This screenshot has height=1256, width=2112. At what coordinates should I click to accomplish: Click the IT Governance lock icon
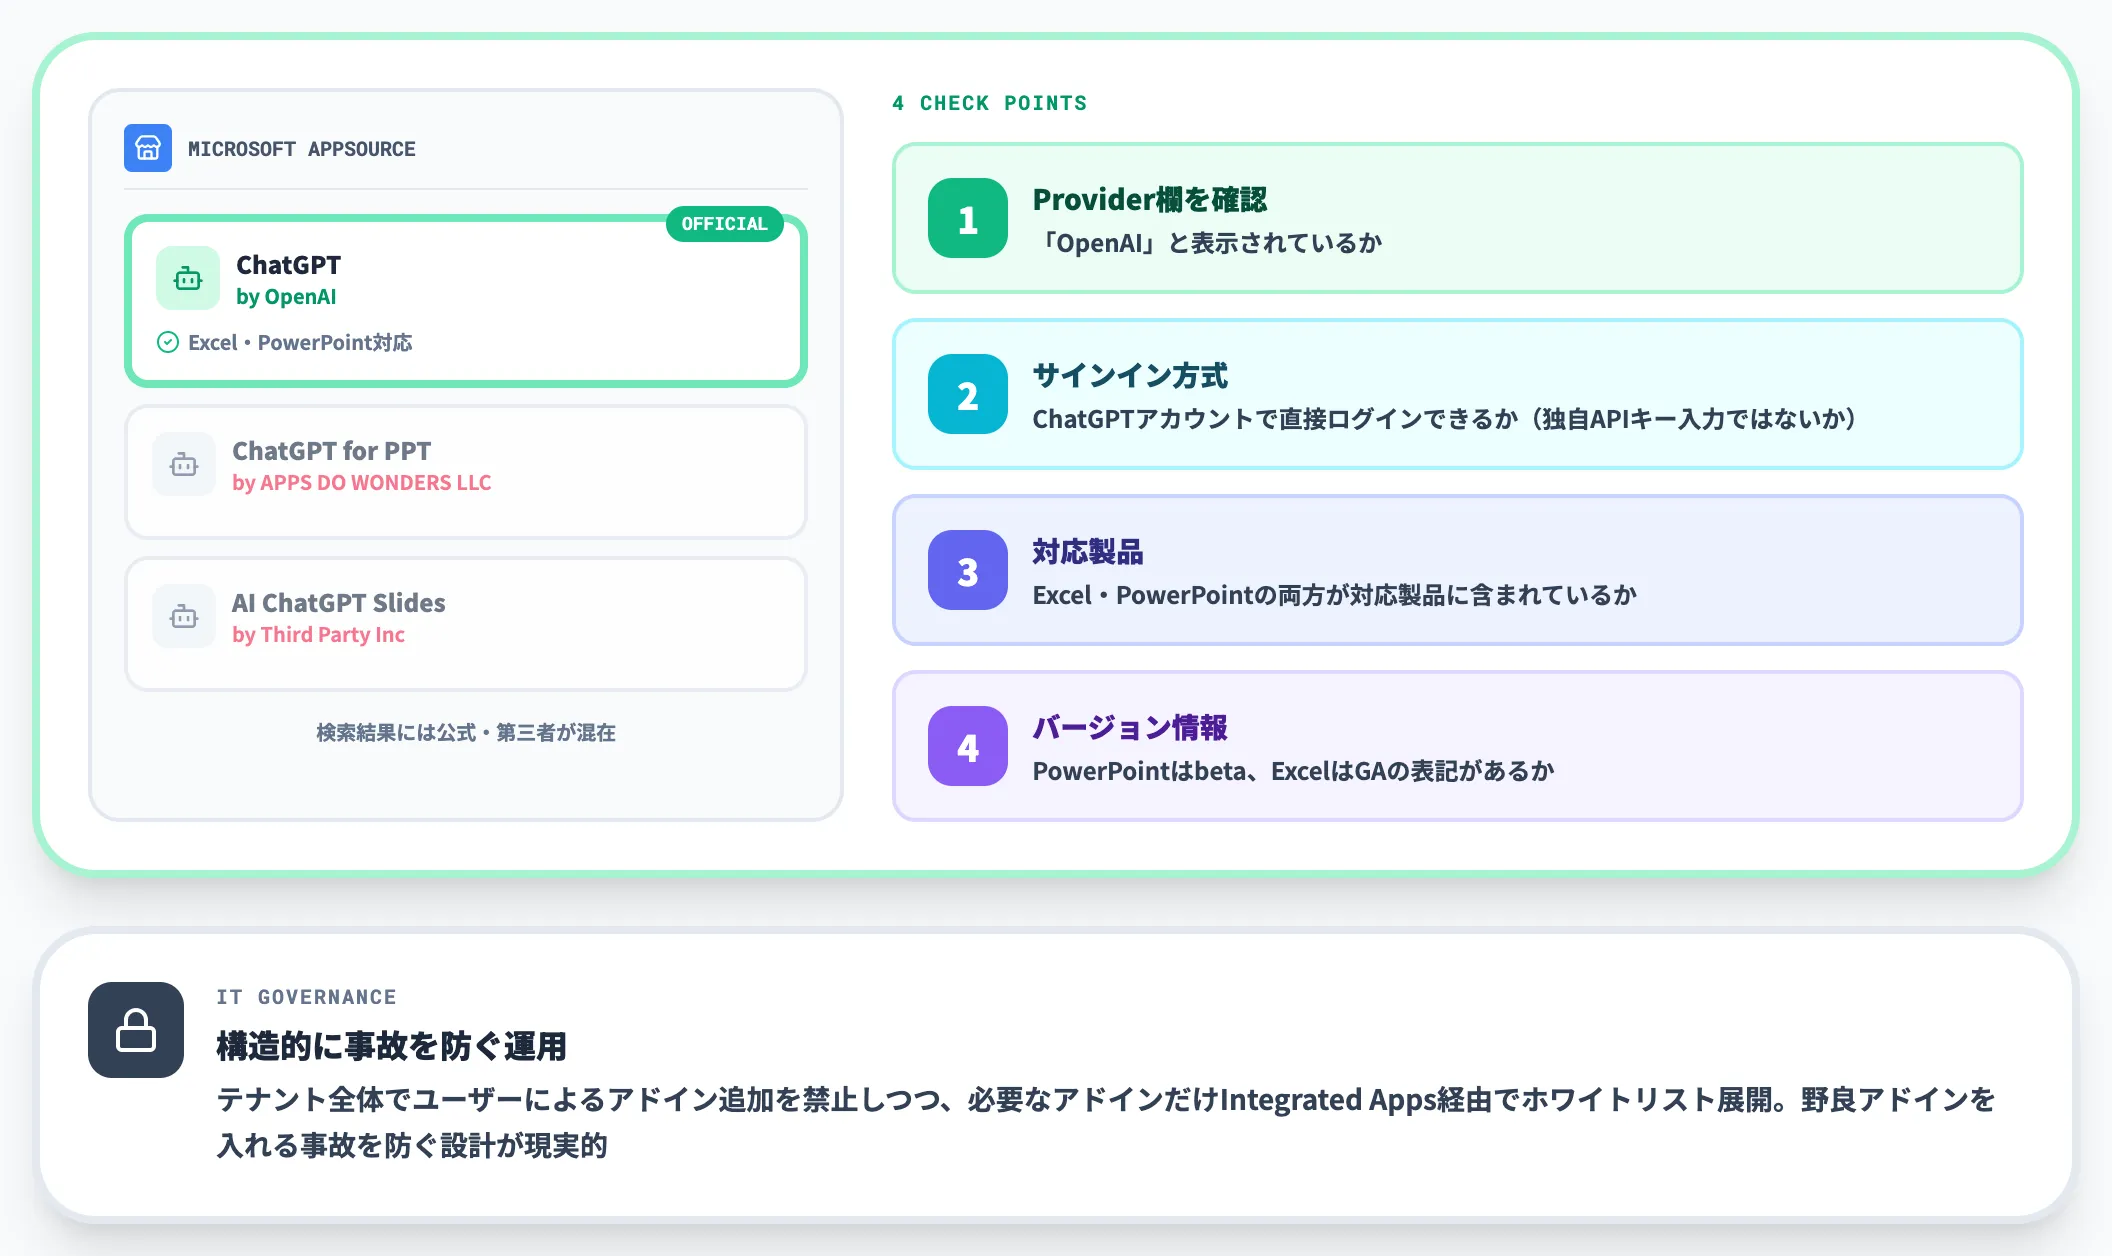(x=136, y=1030)
